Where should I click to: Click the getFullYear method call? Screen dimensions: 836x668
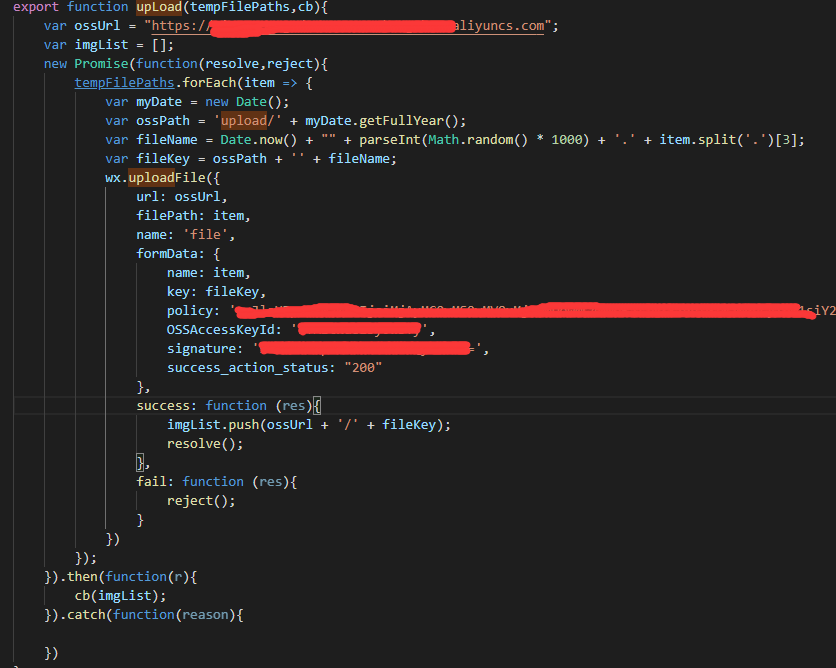401,121
